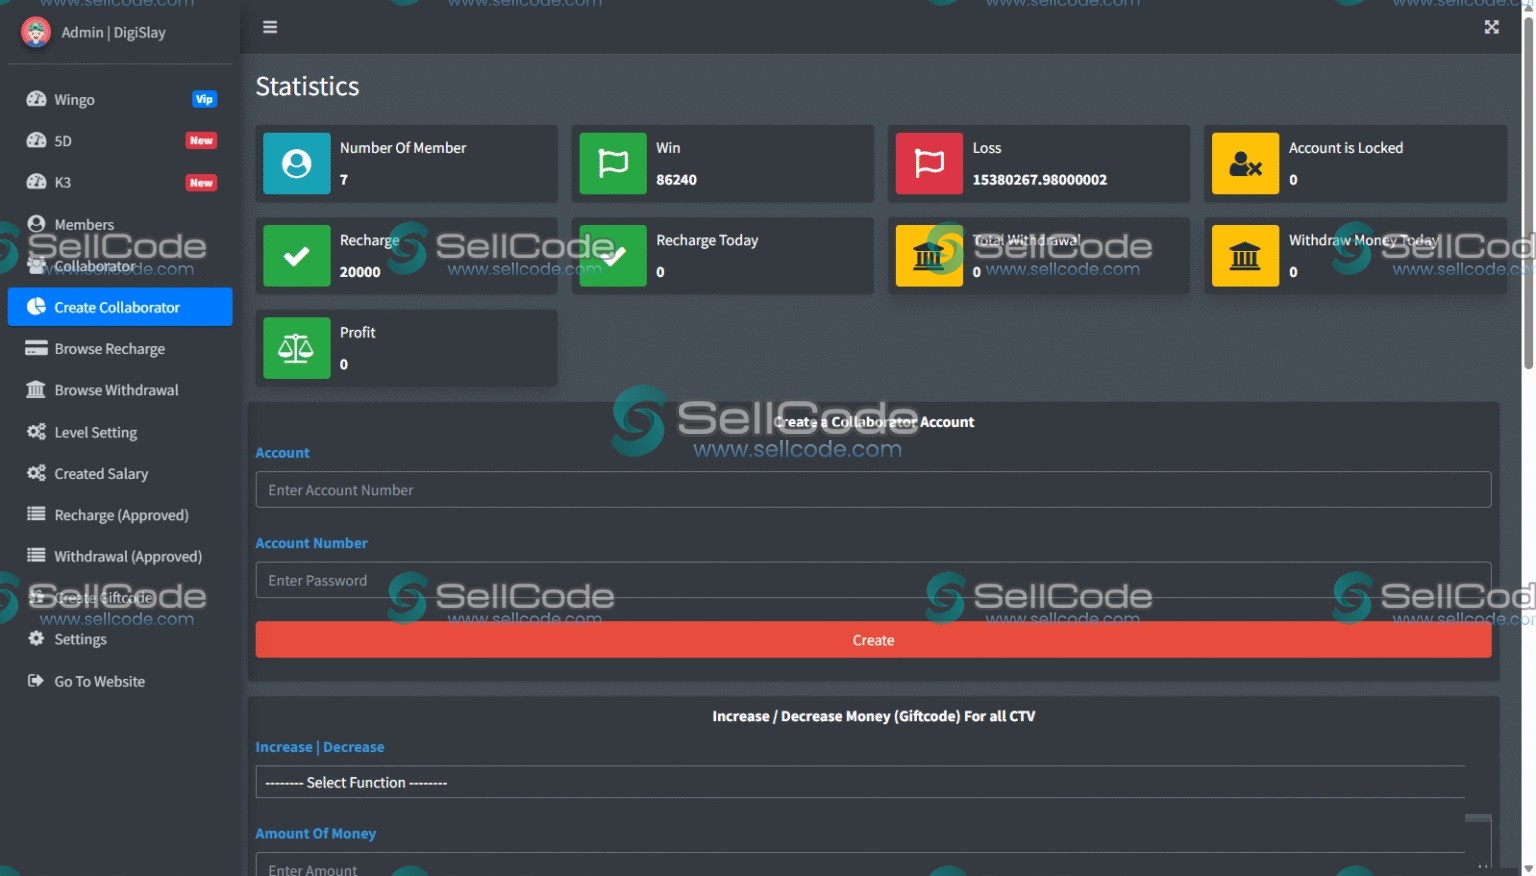
Task: Click the Withdraw Money Today bank icon
Action: pyautogui.click(x=1245, y=256)
